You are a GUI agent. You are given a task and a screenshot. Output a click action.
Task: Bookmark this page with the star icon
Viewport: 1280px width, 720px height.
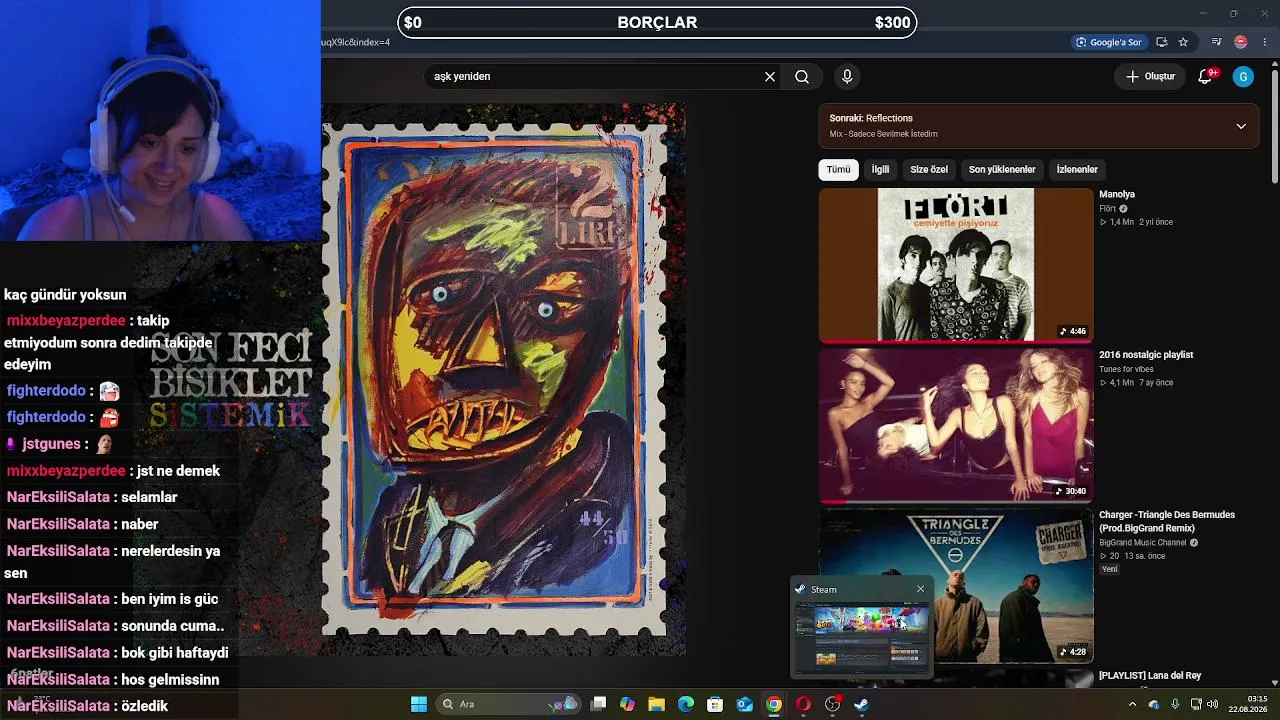click(1183, 42)
